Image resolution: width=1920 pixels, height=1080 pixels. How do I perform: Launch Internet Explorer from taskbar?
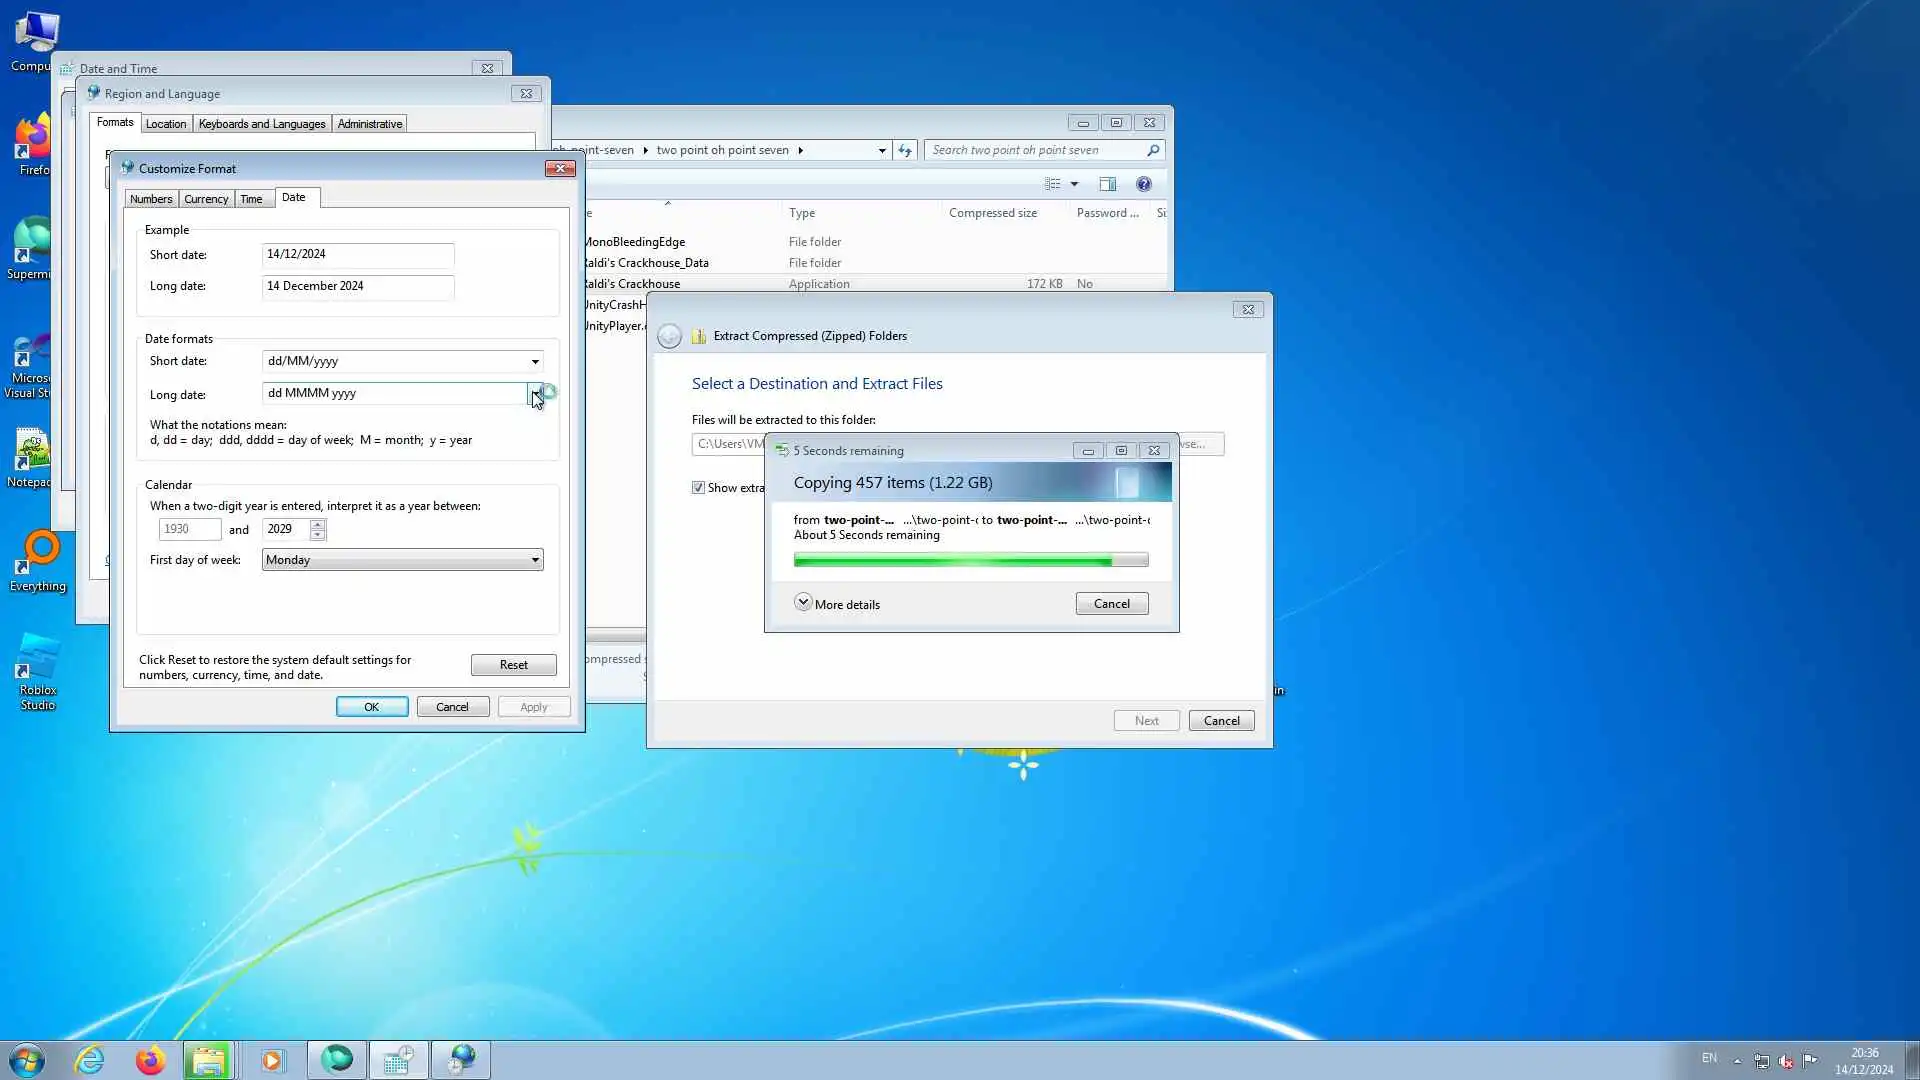click(x=90, y=1060)
